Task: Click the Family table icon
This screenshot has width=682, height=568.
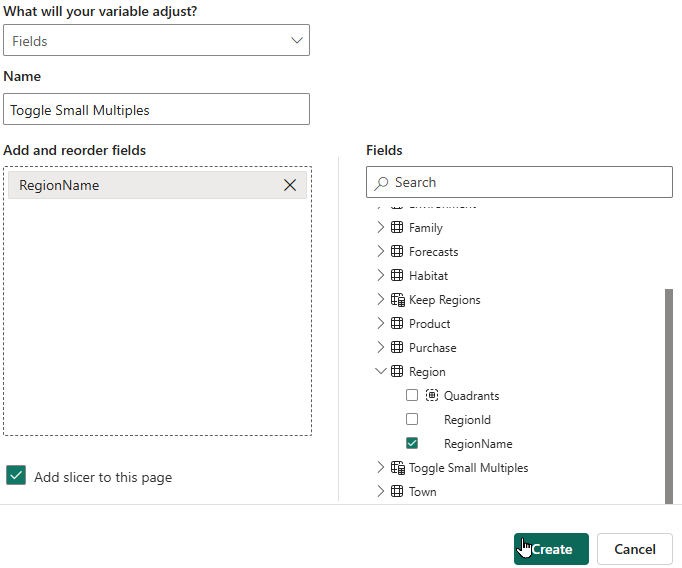Action: 397,227
